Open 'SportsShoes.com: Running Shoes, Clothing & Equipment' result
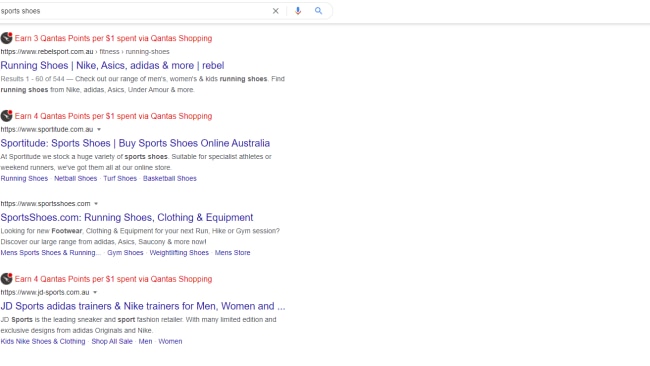 [x=127, y=218]
